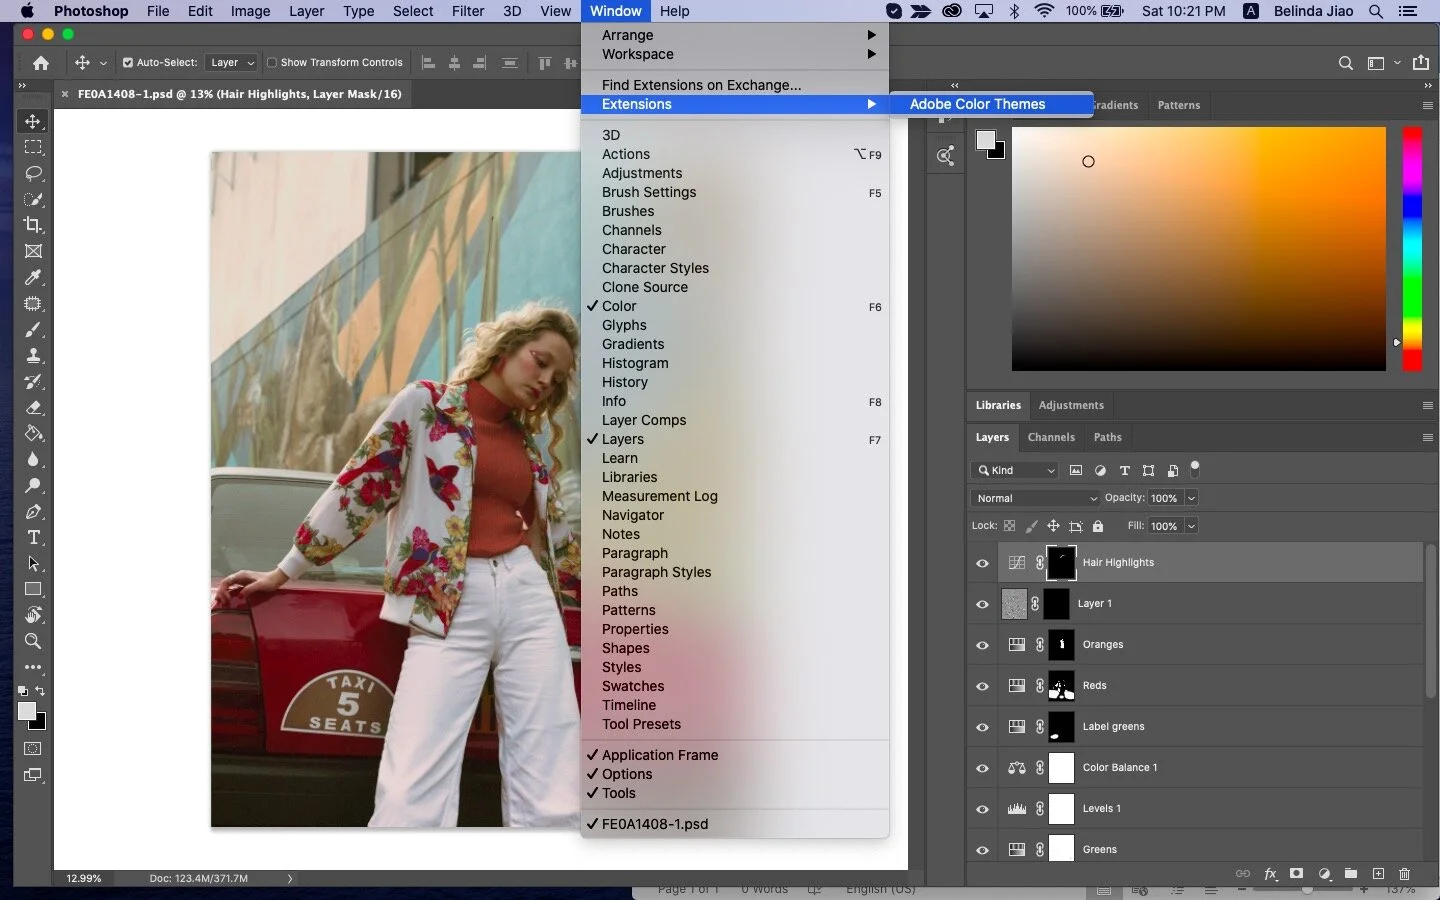This screenshot has height=900, width=1440.
Task: Open the Kind layer filter dropdown
Action: pyautogui.click(x=1014, y=470)
